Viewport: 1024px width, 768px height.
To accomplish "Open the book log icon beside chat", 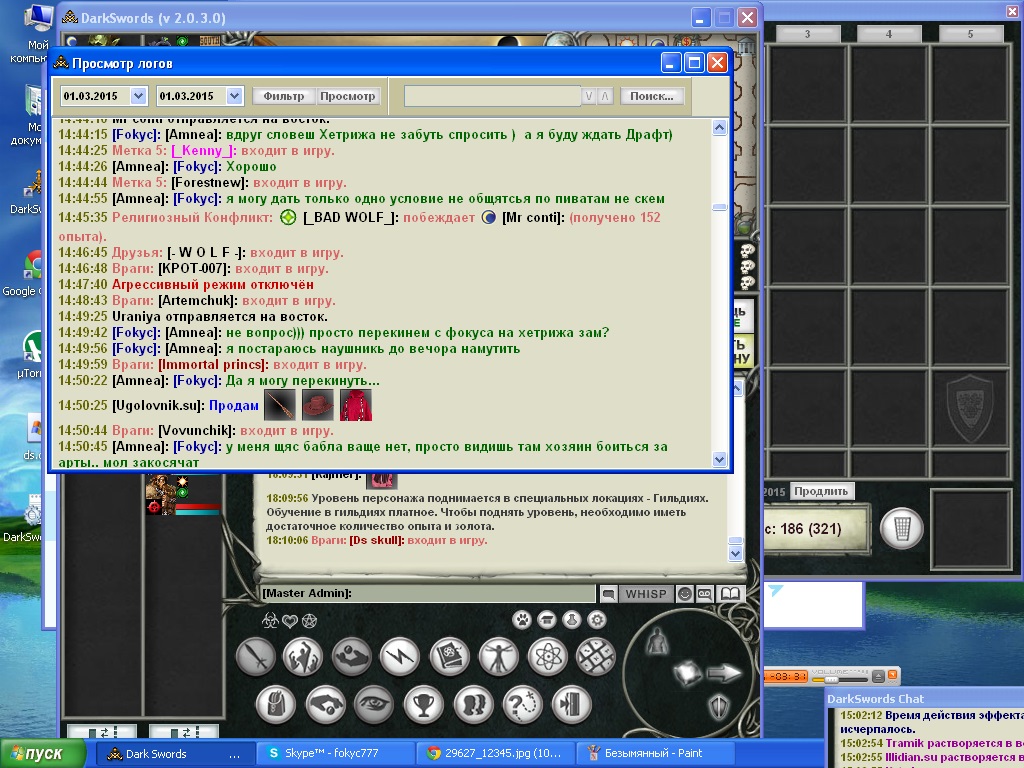I will pyautogui.click(x=730, y=594).
